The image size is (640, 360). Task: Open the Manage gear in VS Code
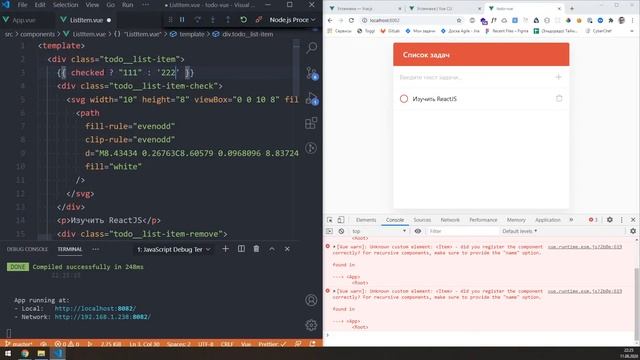click(x=311, y=325)
